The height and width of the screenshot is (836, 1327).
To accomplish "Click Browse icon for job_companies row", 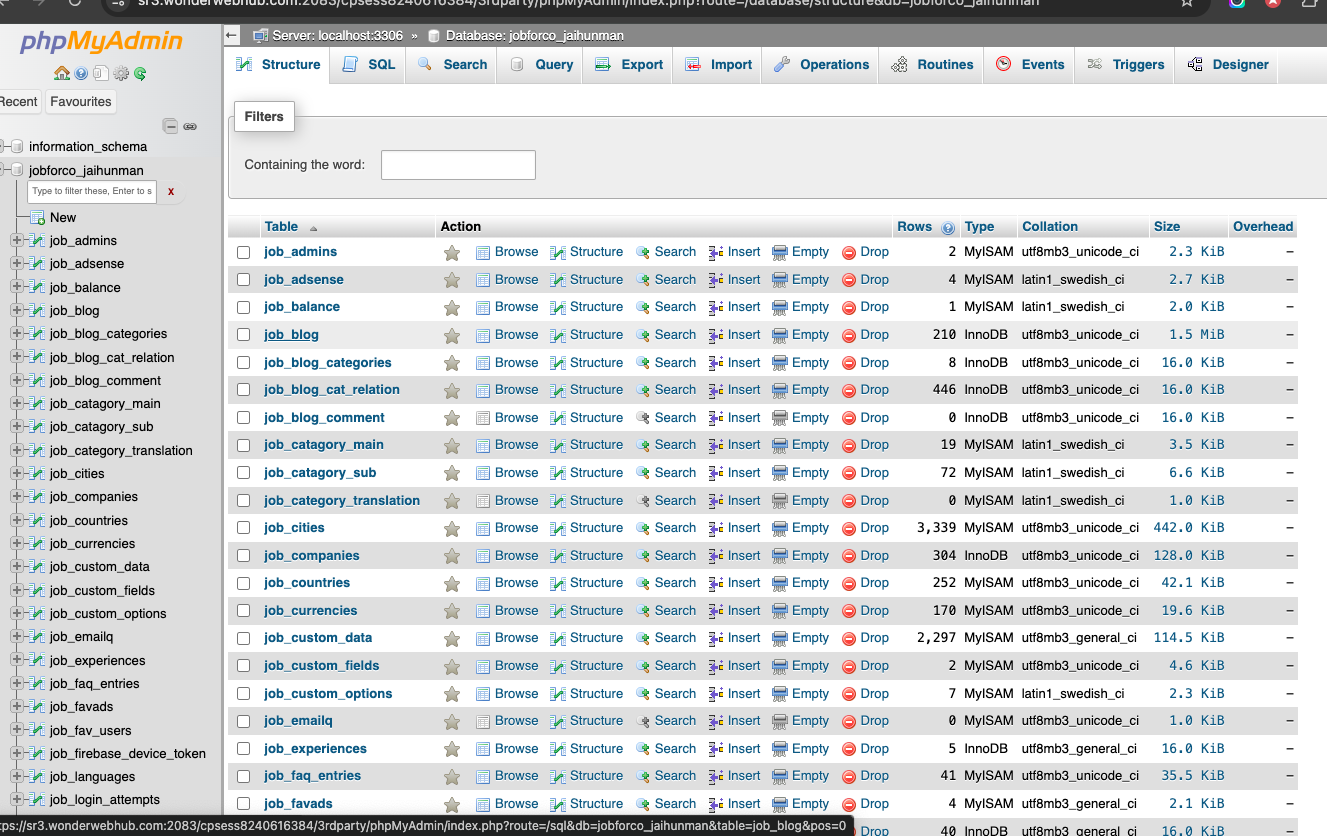I will tap(483, 556).
